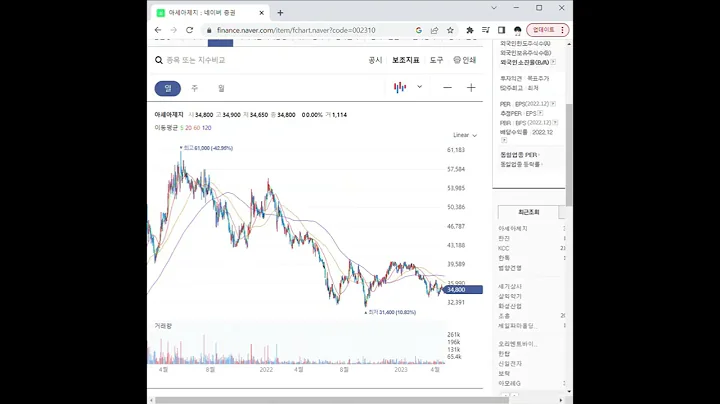Click the share page icon
Image resolution: width=720 pixels, height=404 pixels.
point(434,30)
